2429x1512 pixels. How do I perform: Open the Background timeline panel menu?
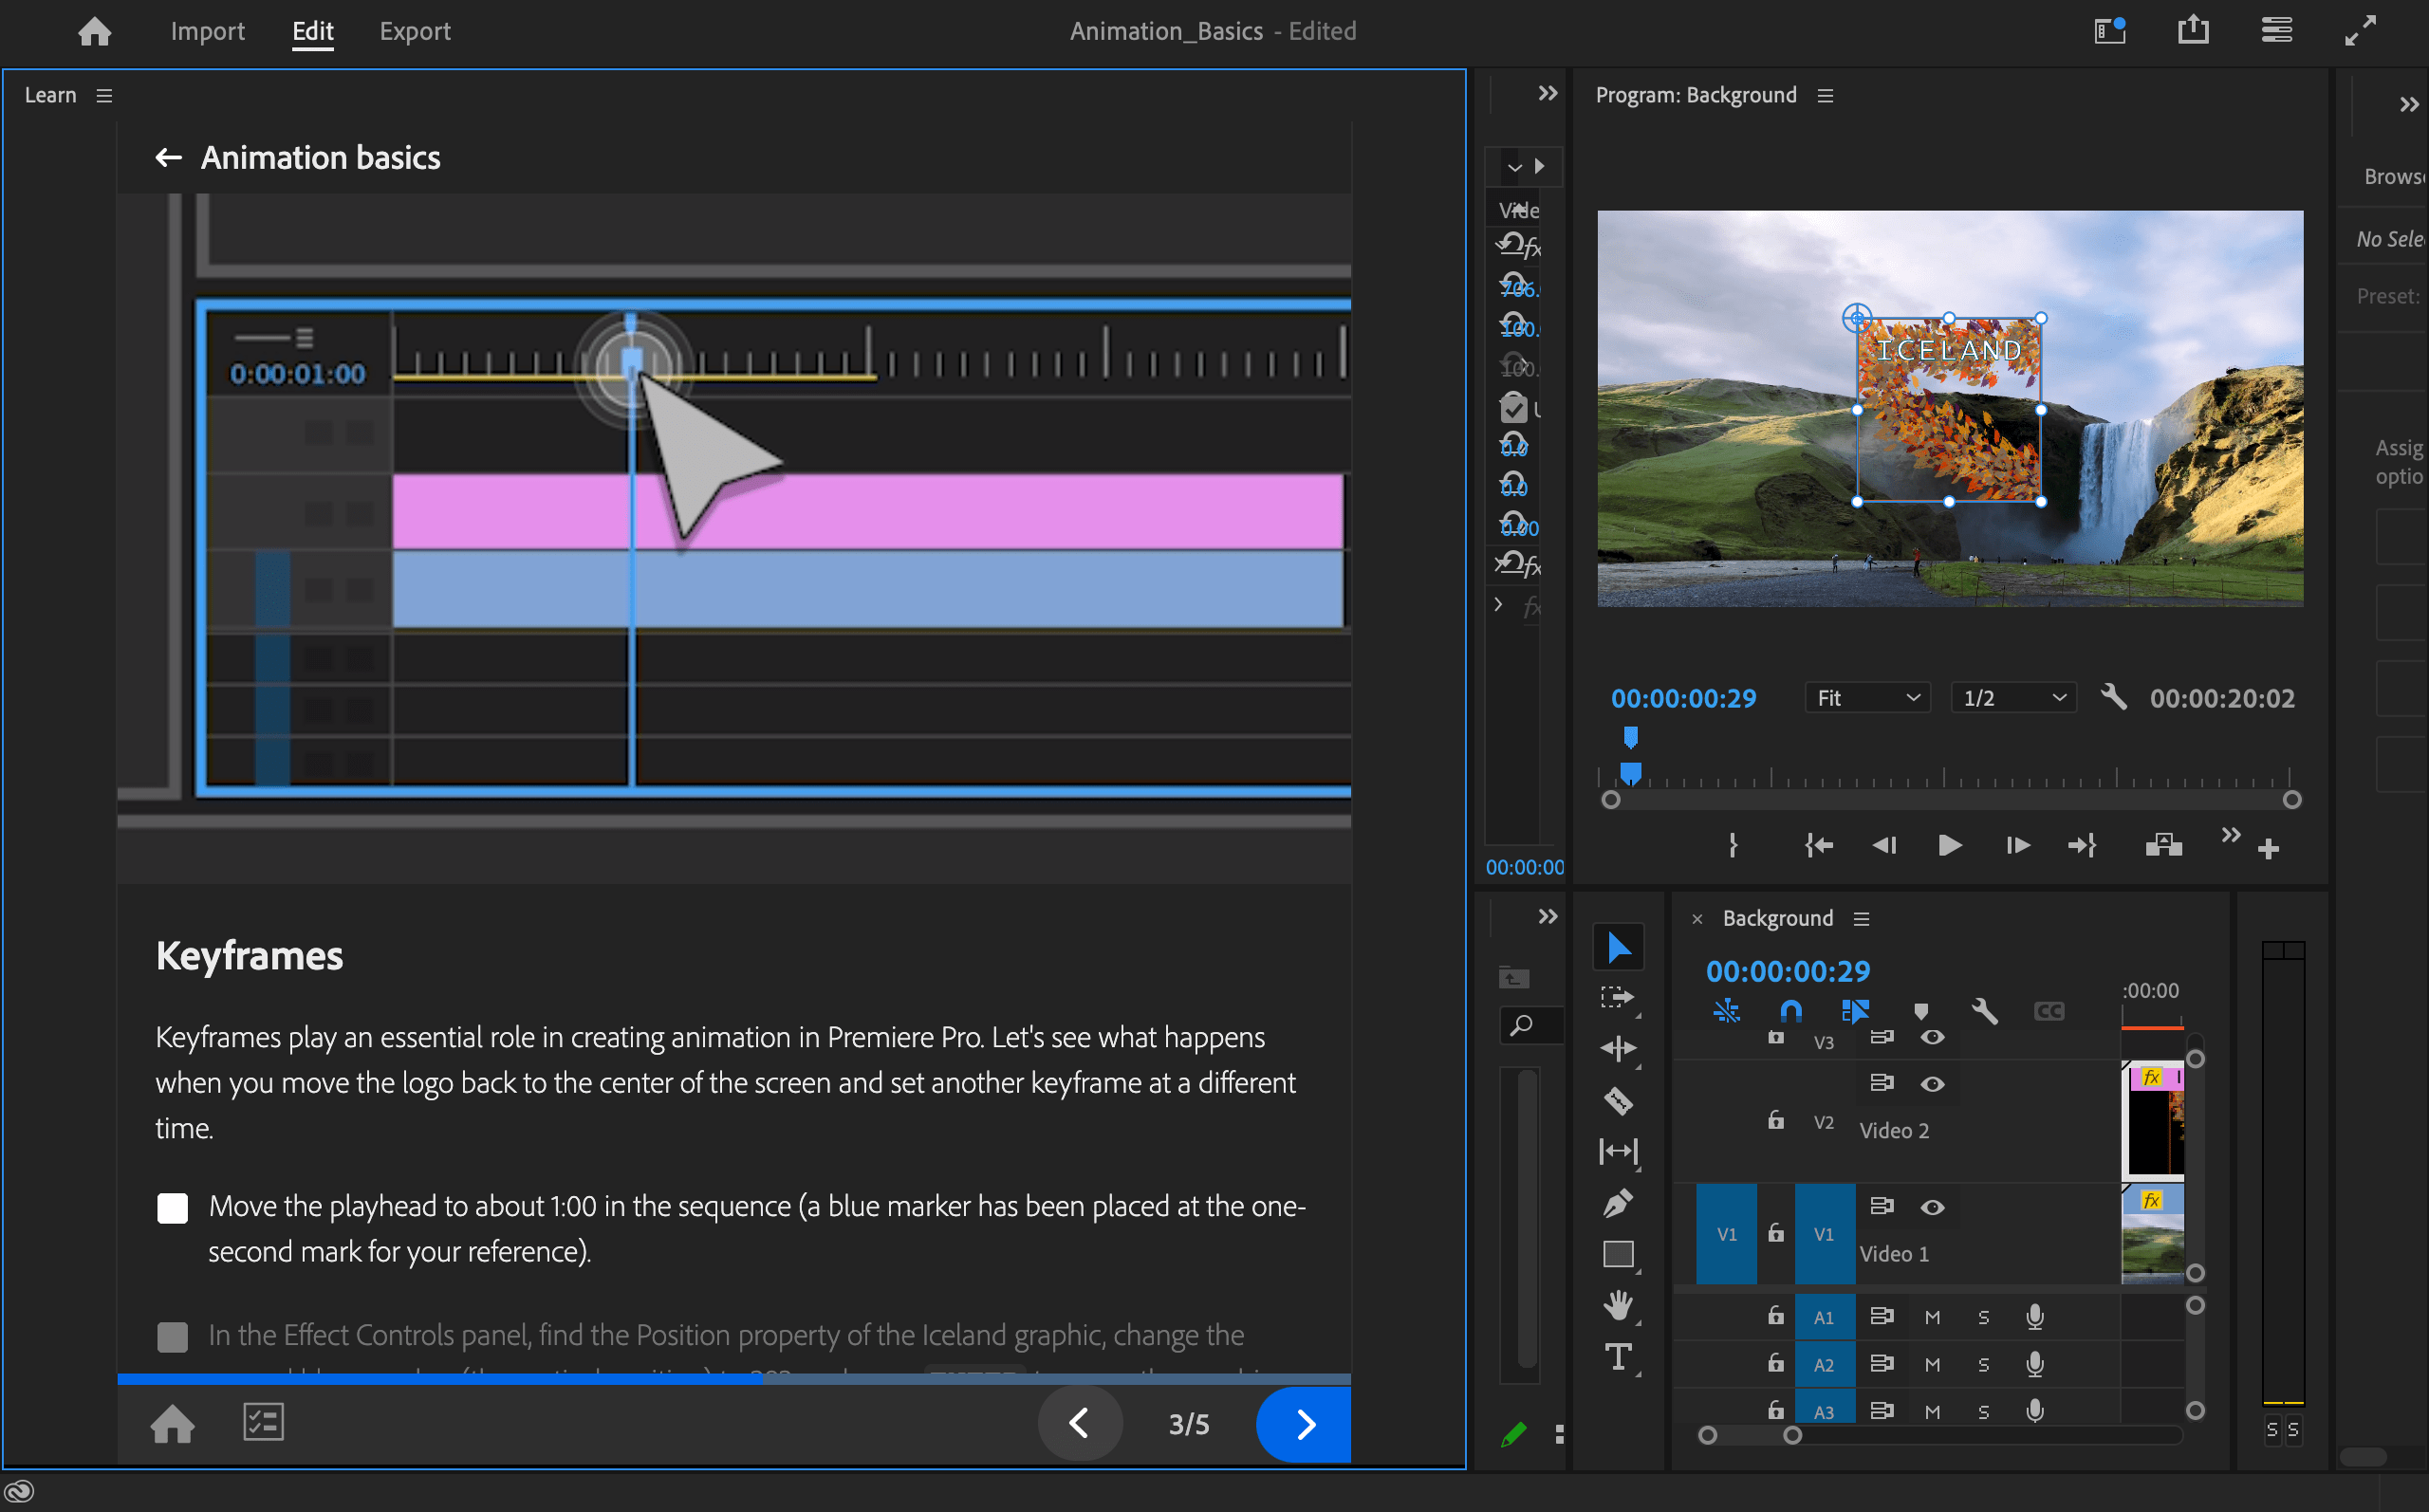(x=1860, y=918)
